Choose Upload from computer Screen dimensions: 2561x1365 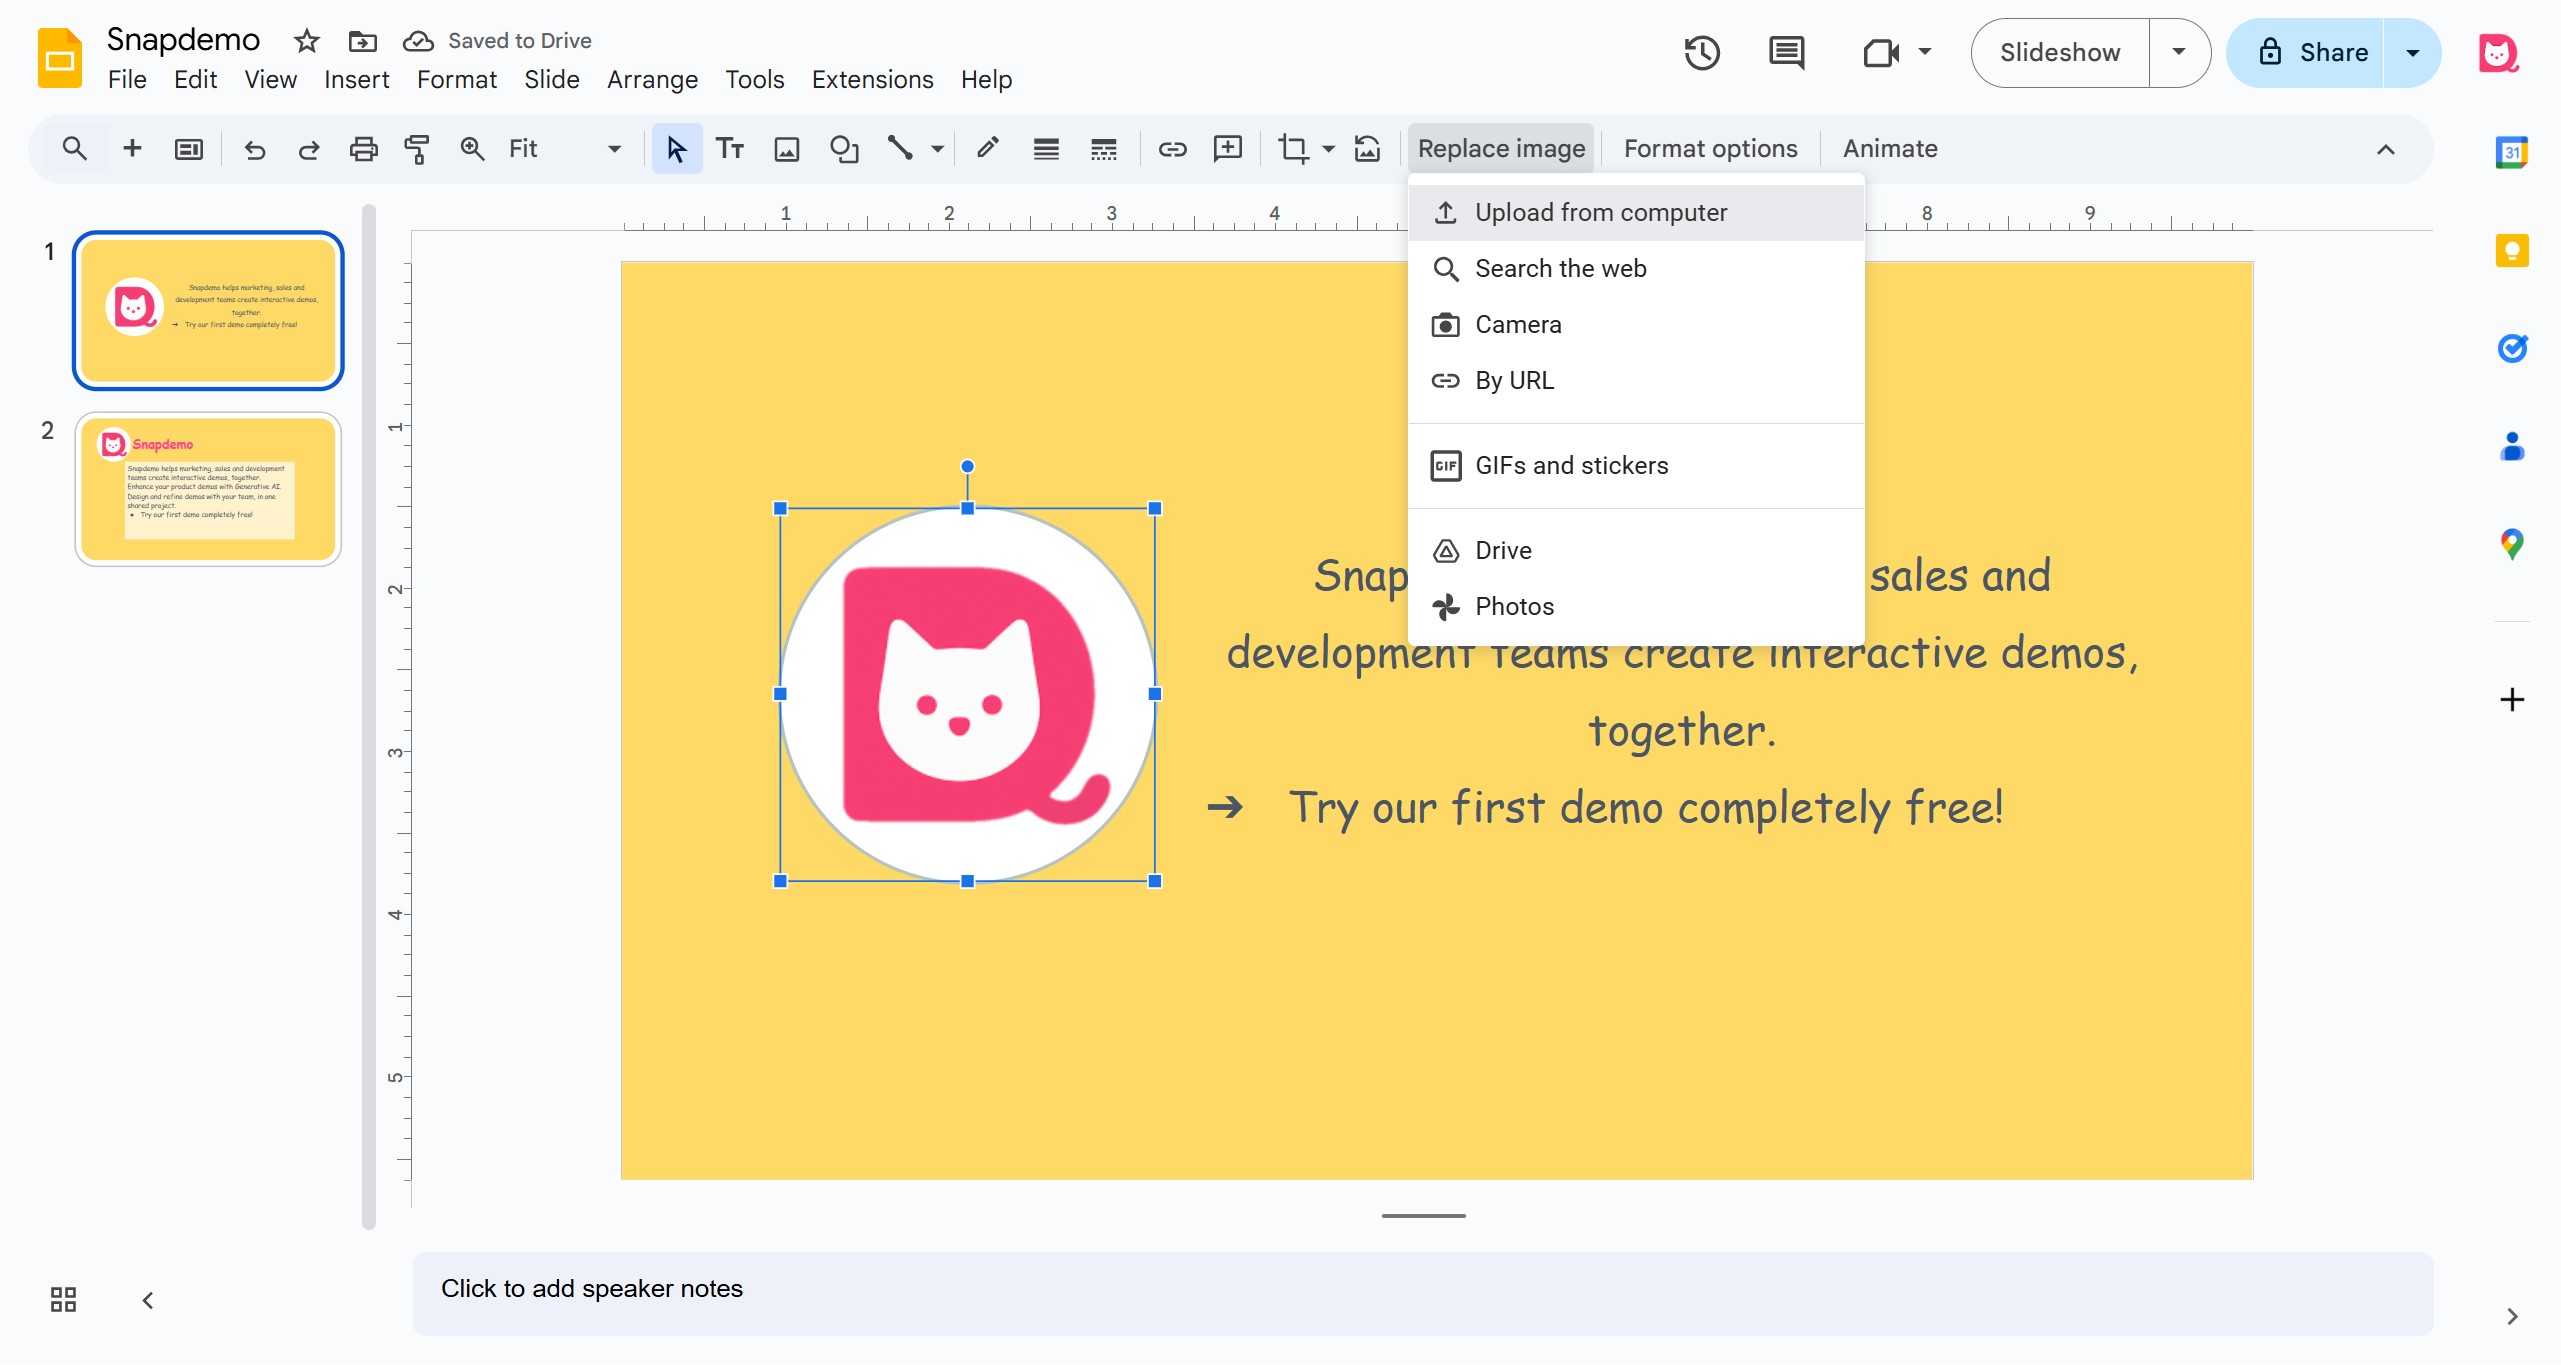[x=1636, y=212]
